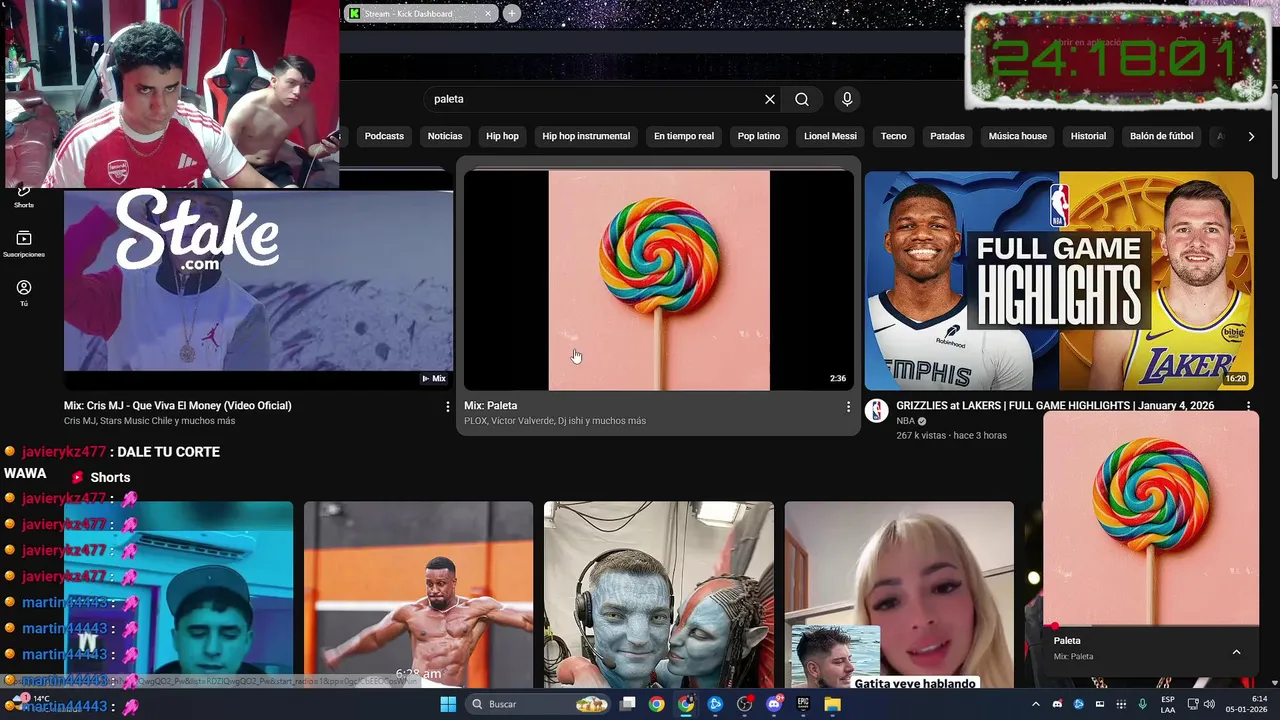Open the Gatita veve hablando Short
Viewport: 1280px width, 720px height.
[x=899, y=594]
